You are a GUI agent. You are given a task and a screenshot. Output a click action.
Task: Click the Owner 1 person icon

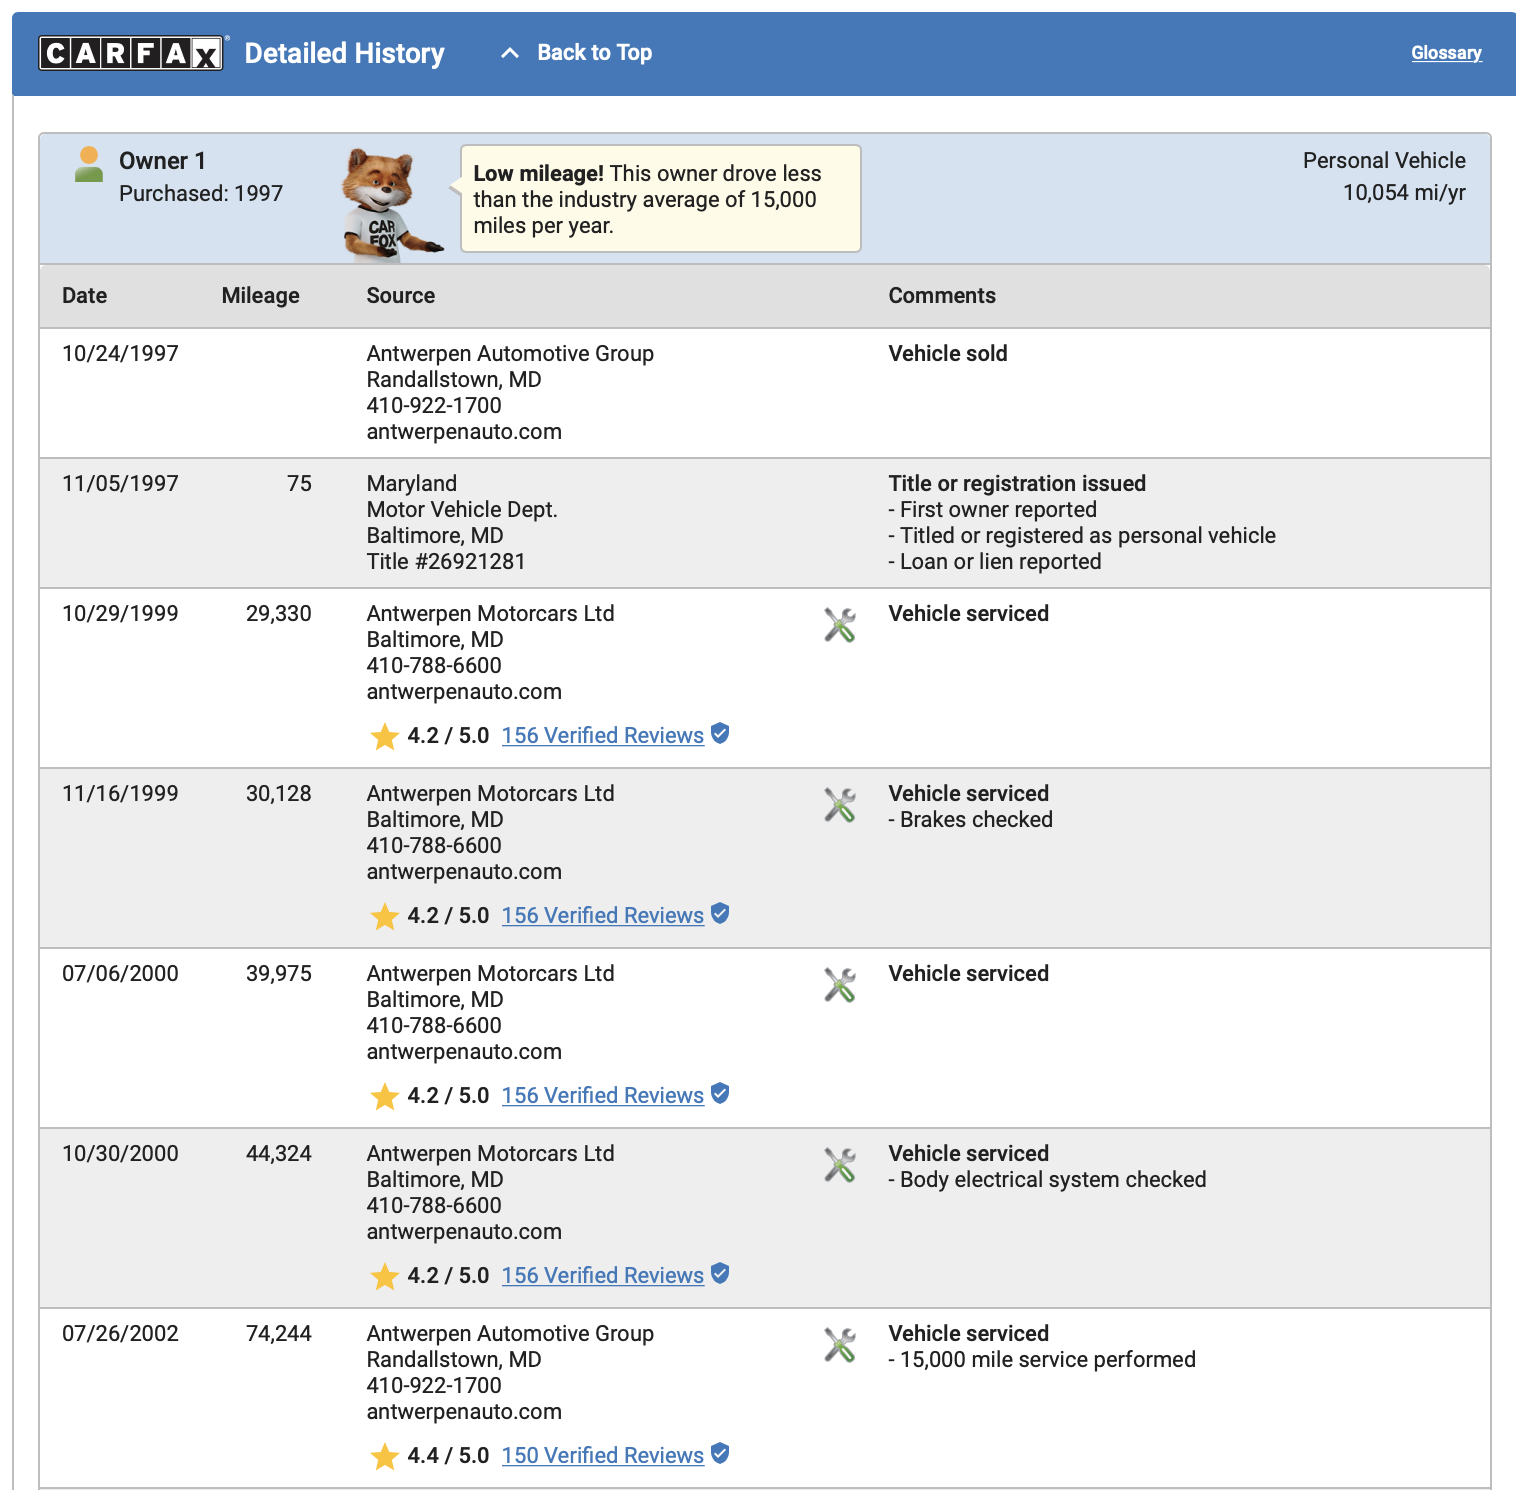pos(89,165)
